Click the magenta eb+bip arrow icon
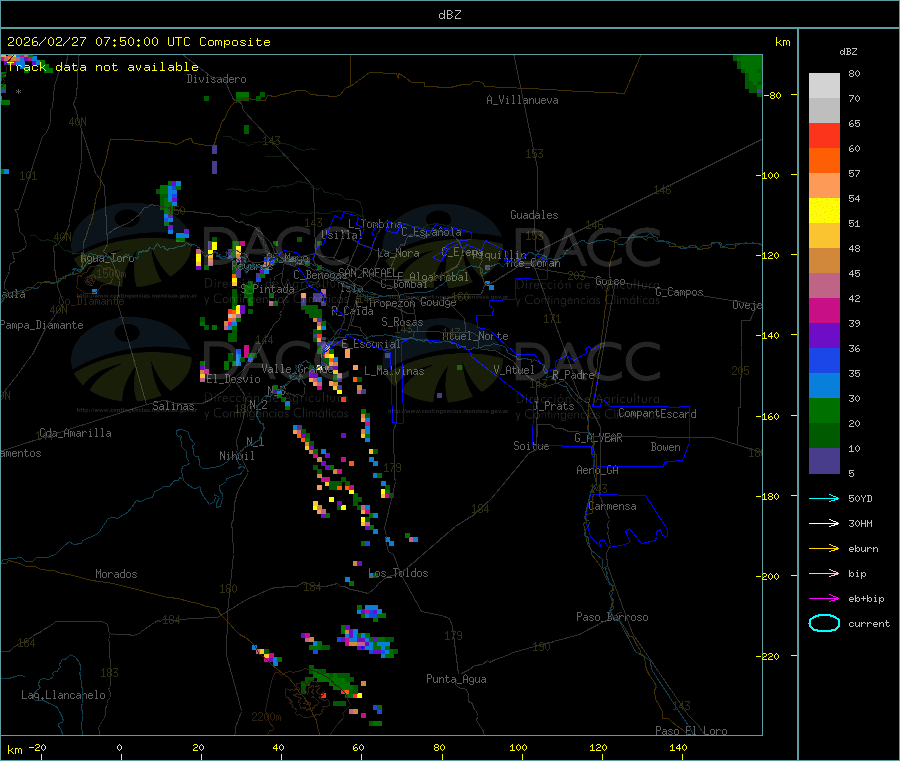 point(824,598)
